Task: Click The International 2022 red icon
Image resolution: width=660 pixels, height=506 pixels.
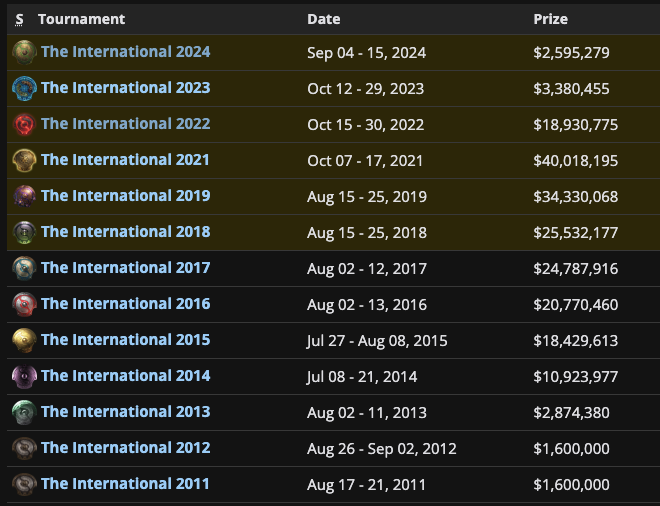Action: 24,124
